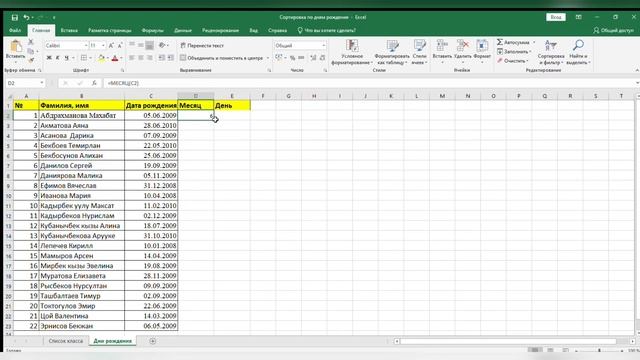
Task: Open Sort & Filter (Сортировка и фильтр)
Action: click(x=551, y=52)
